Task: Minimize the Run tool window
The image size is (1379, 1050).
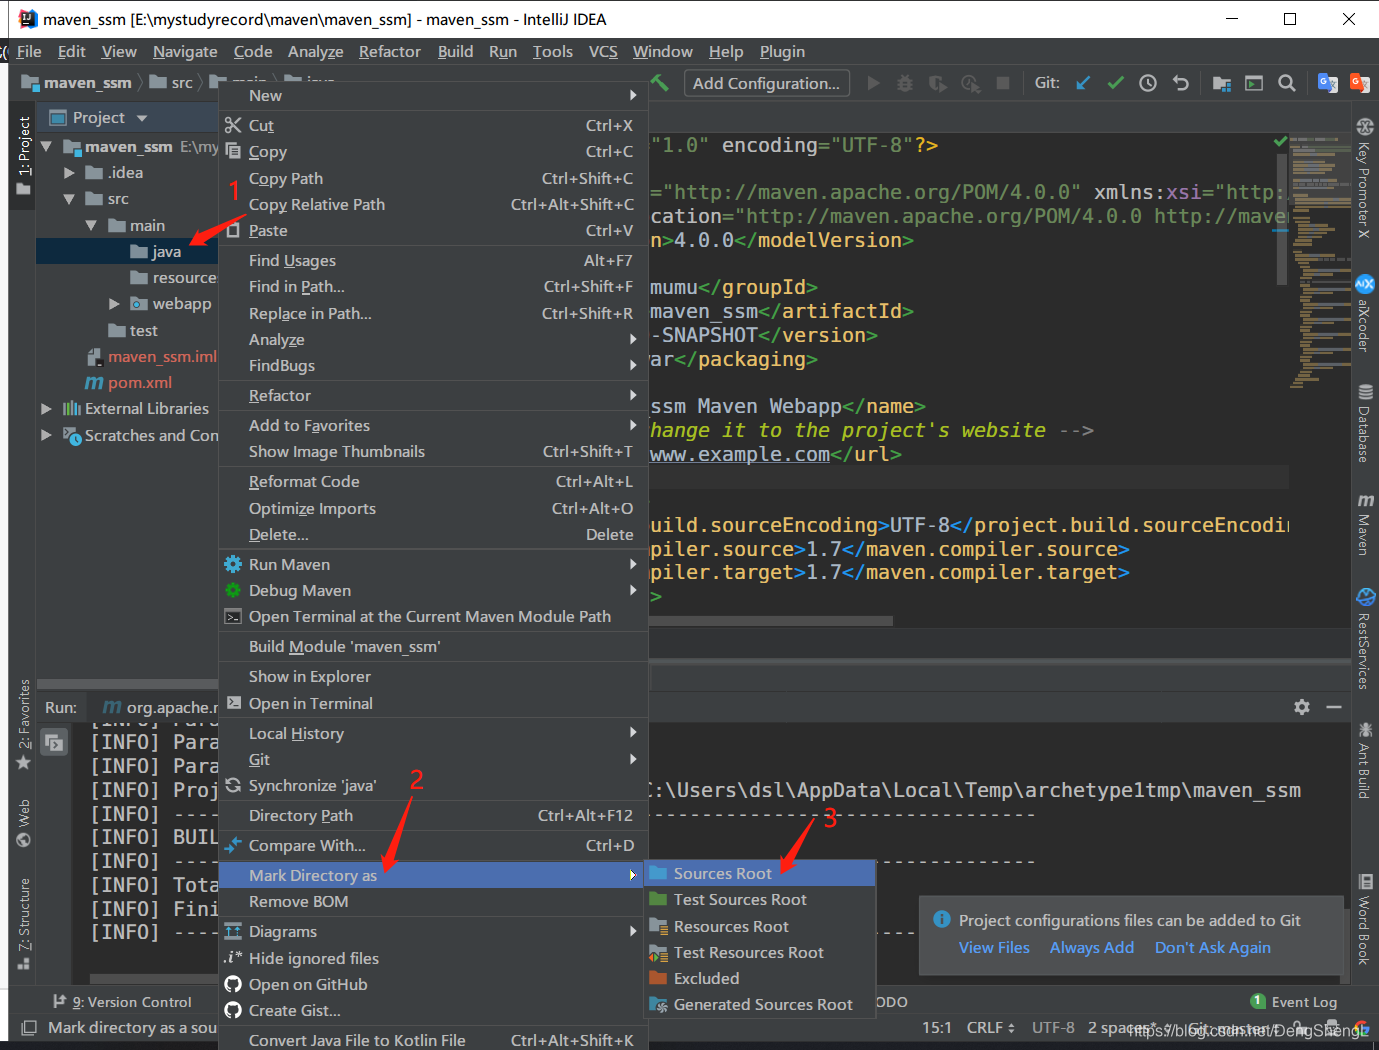Action: click(1334, 707)
